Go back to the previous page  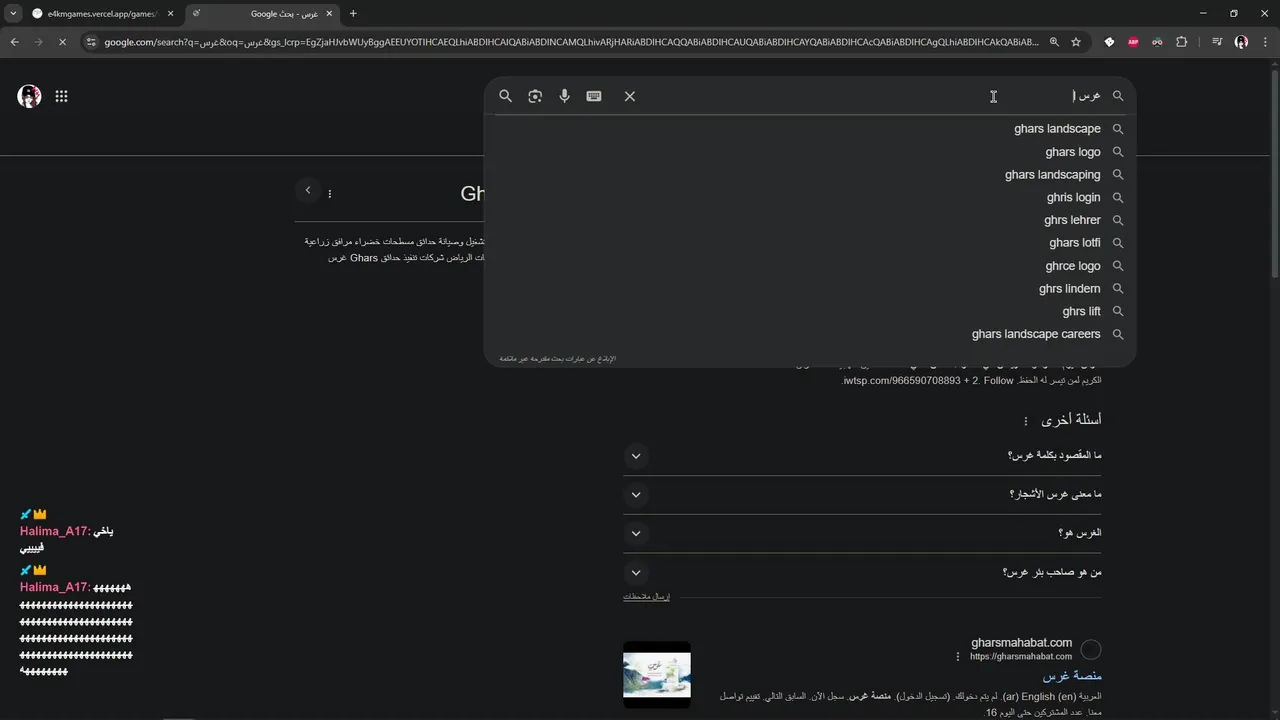pos(14,42)
